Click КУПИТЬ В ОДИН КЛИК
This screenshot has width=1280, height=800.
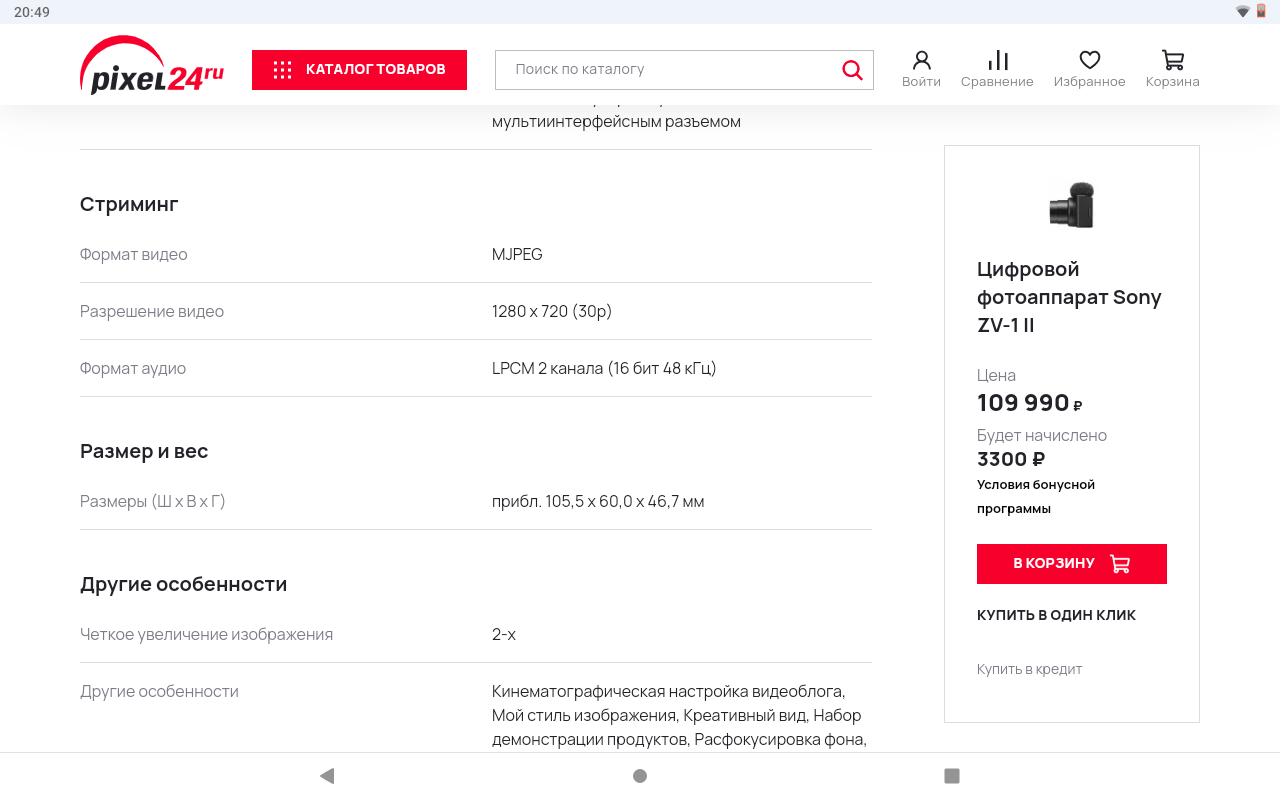(1056, 615)
